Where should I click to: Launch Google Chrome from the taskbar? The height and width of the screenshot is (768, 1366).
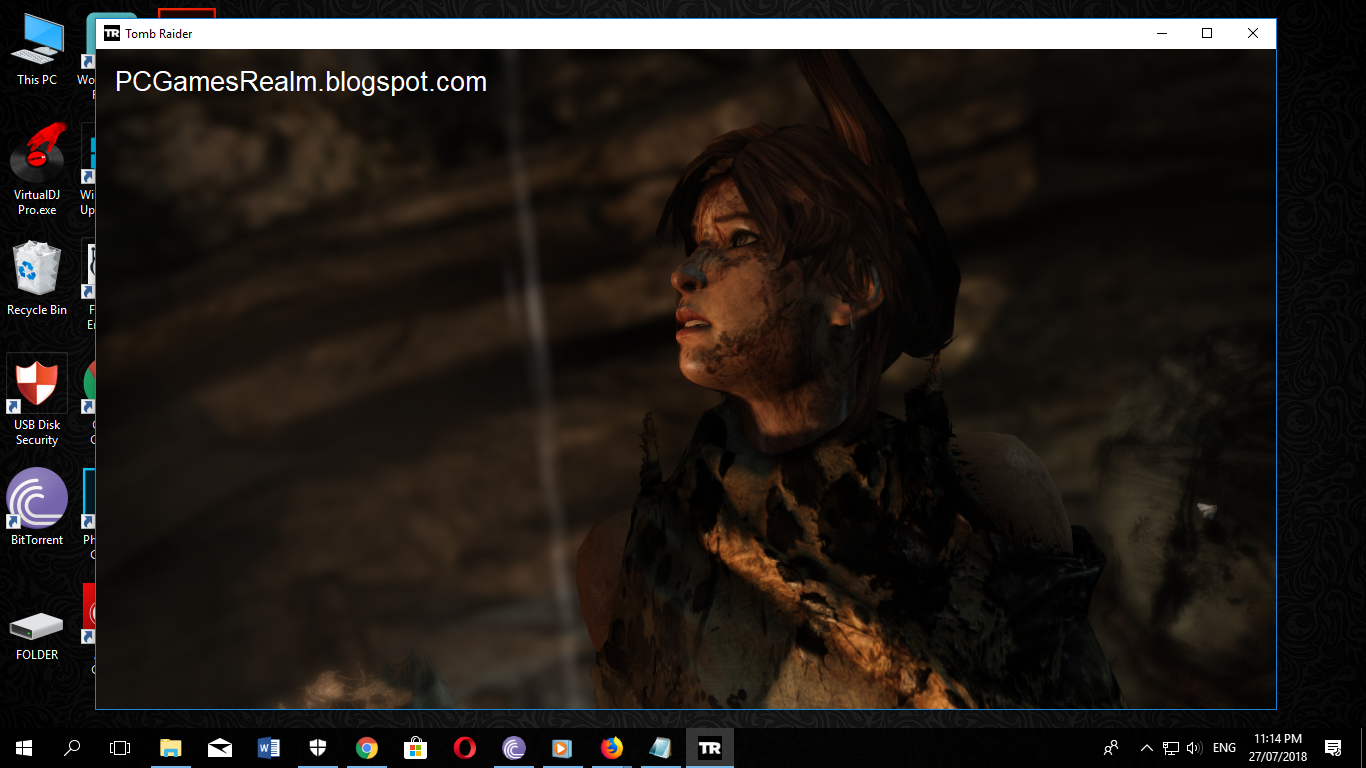point(367,747)
